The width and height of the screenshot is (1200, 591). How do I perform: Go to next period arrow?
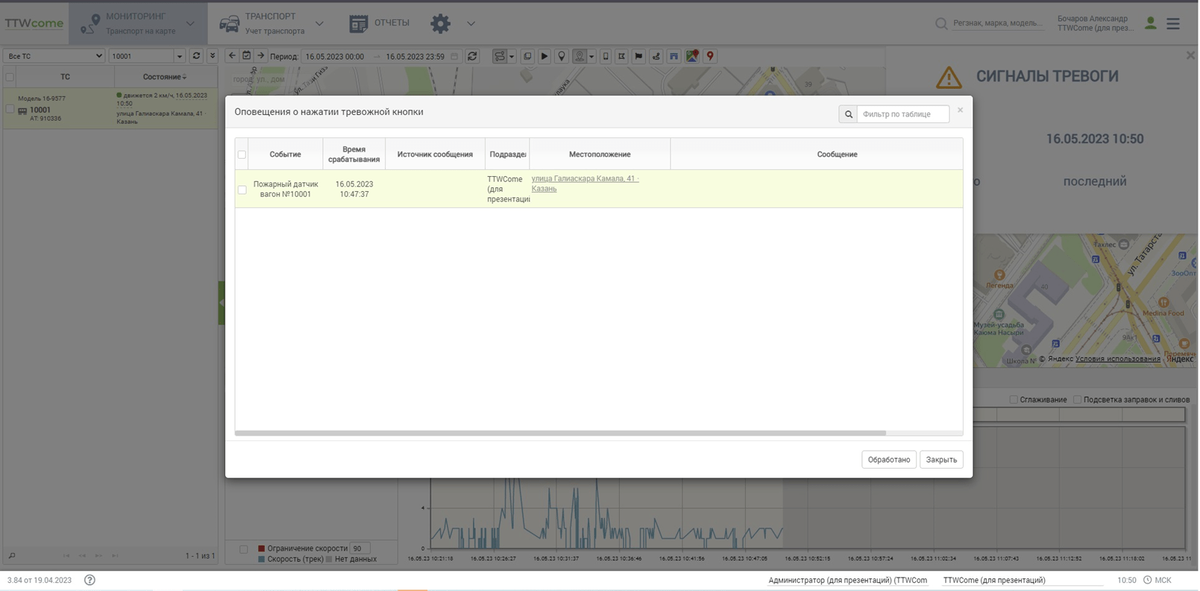[x=260, y=56]
